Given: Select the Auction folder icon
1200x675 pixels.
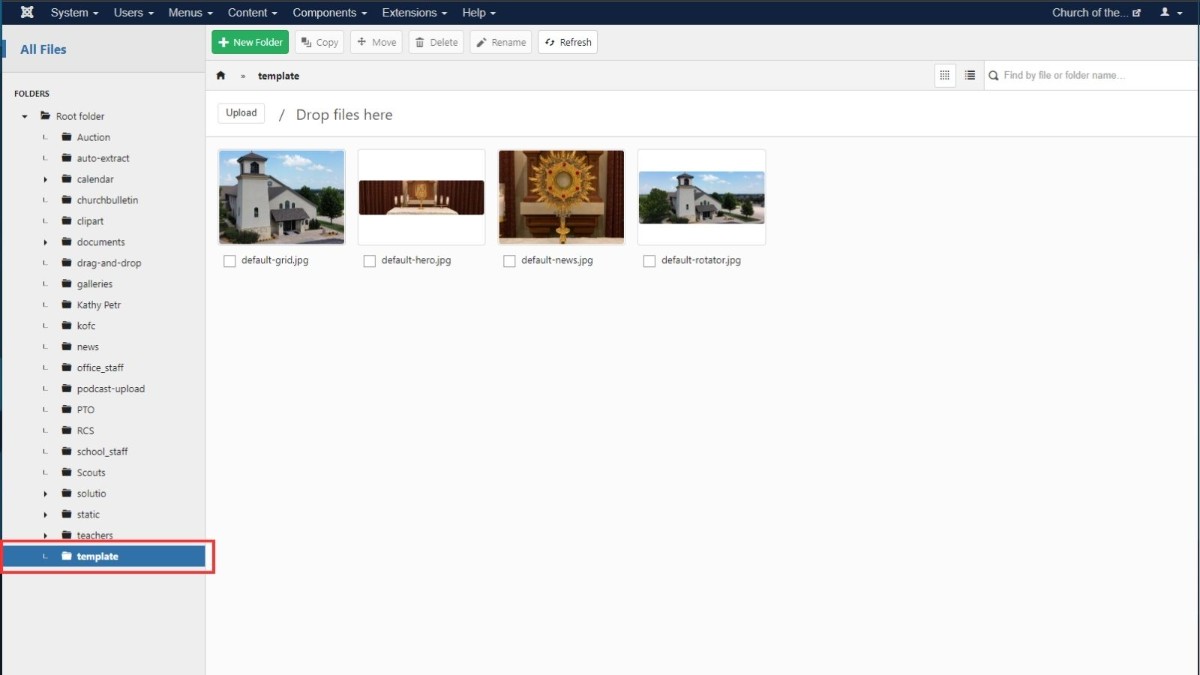Looking at the screenshot, I should click(x=66, y=137).
